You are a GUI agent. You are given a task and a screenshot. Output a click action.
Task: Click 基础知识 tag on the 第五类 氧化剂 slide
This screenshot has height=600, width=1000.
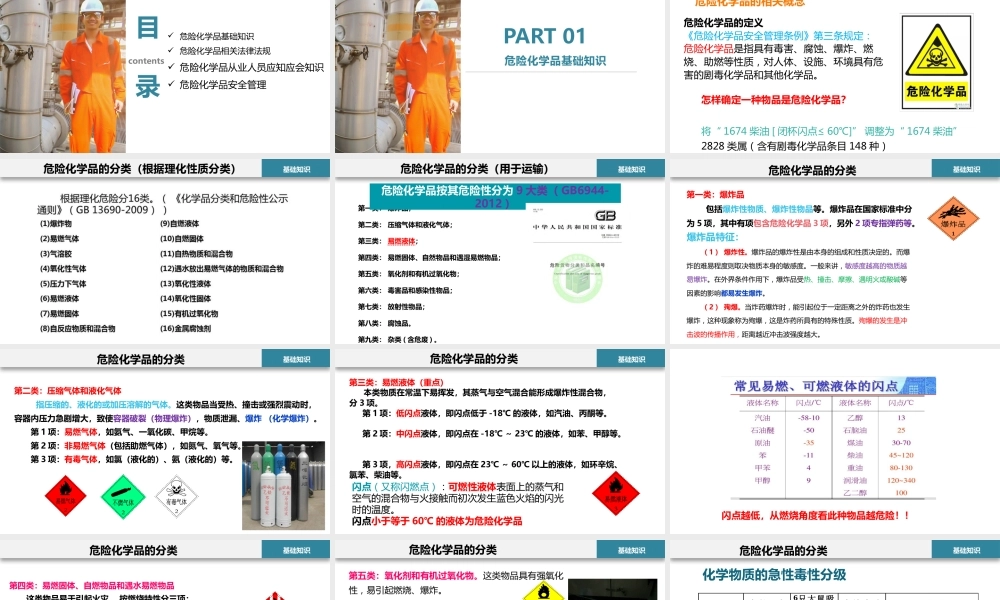(x=631, y=550)
